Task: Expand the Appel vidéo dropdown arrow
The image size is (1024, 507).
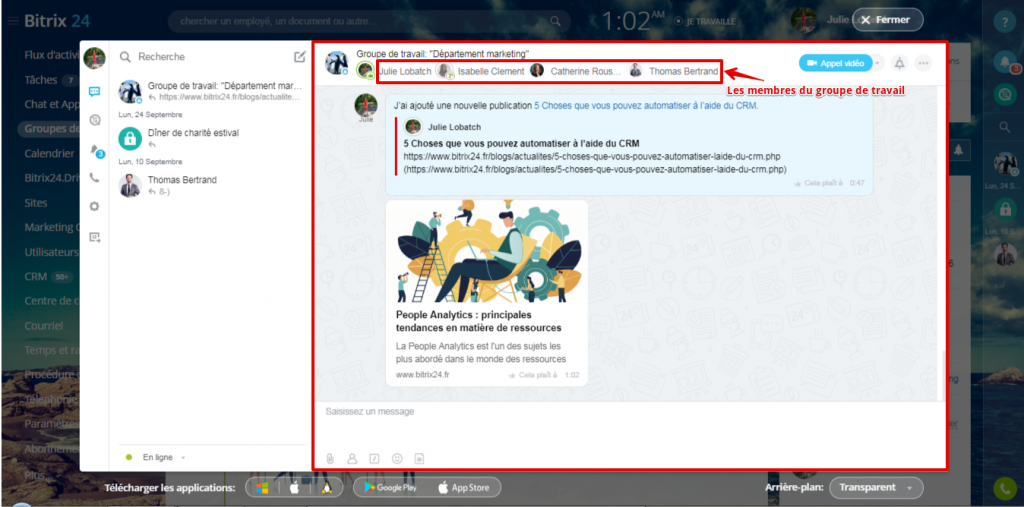Action: pyautogui.click(x=878, y=63)
